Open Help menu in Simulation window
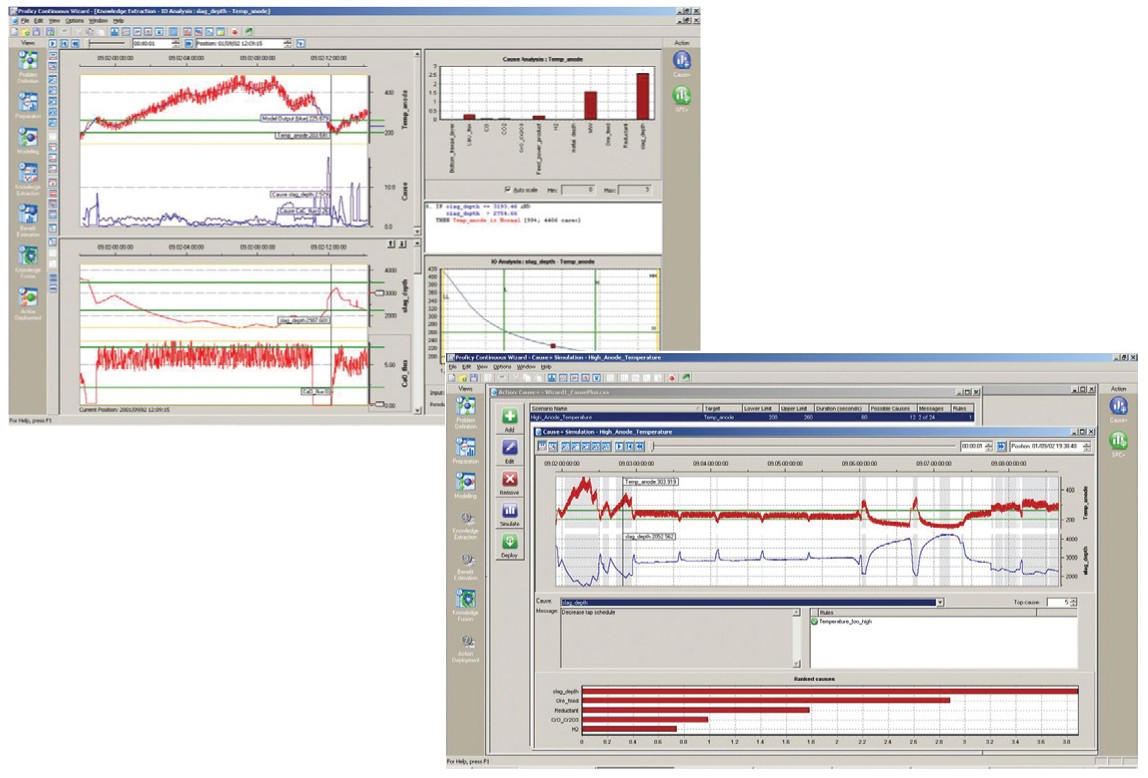The width and height of the screenshot is (1148, 778). 545,367
